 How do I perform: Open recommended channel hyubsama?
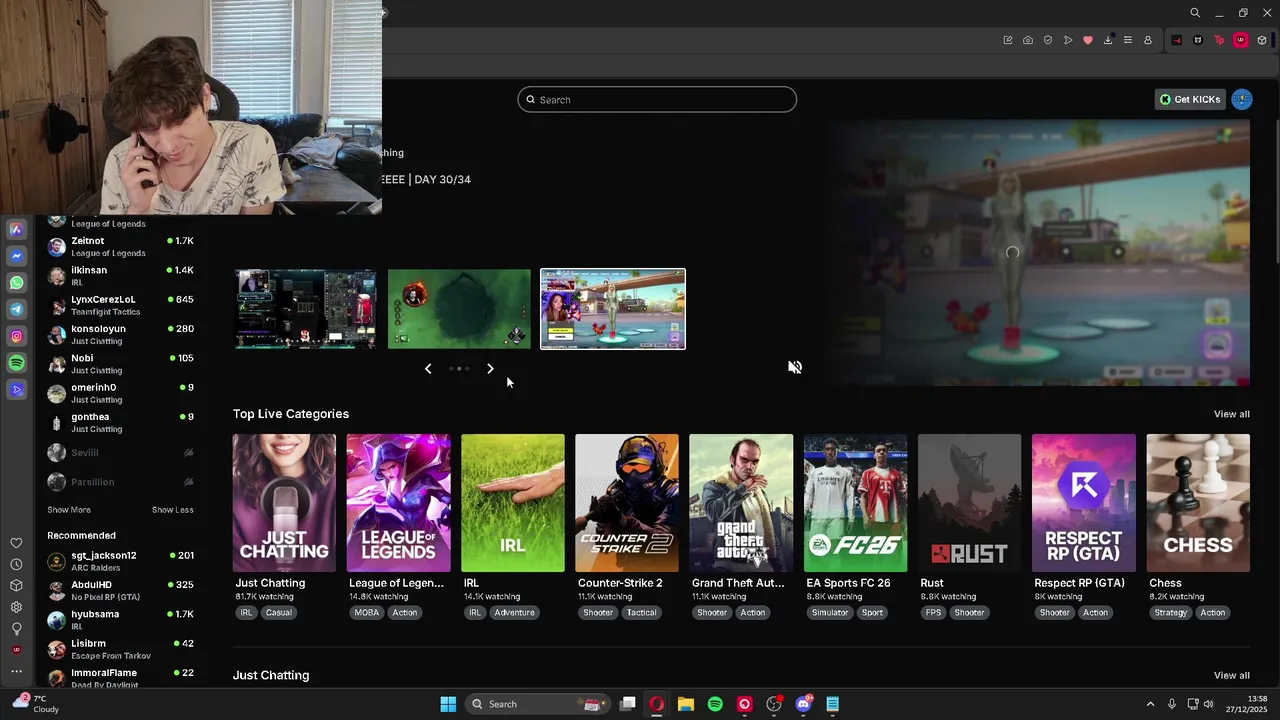pyautogui.click(x=120, y=620)
